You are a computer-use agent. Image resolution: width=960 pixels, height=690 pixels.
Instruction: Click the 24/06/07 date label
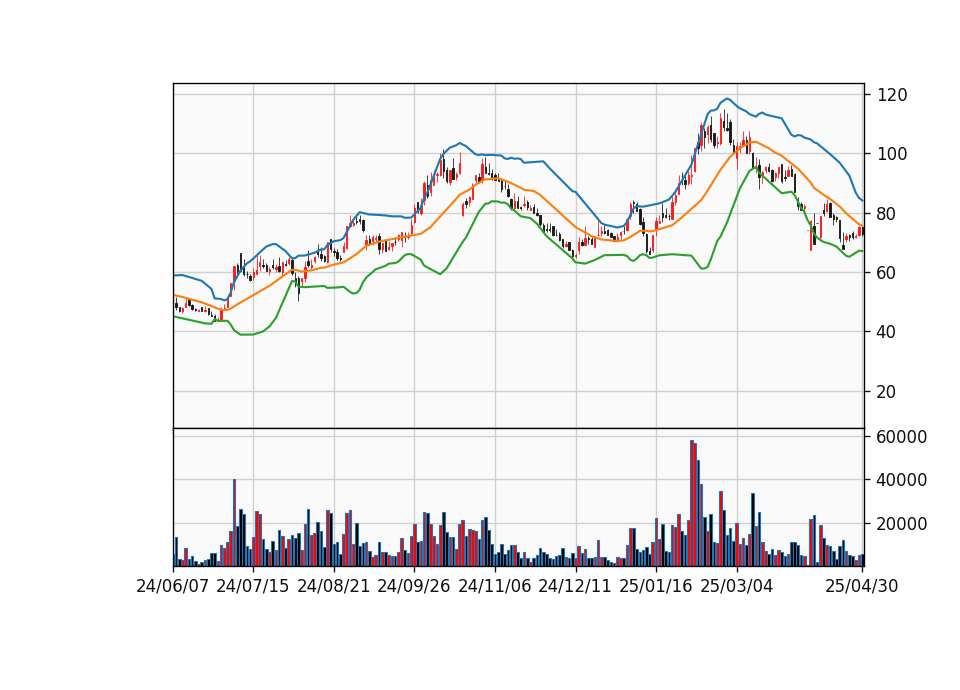pos(173,587)
